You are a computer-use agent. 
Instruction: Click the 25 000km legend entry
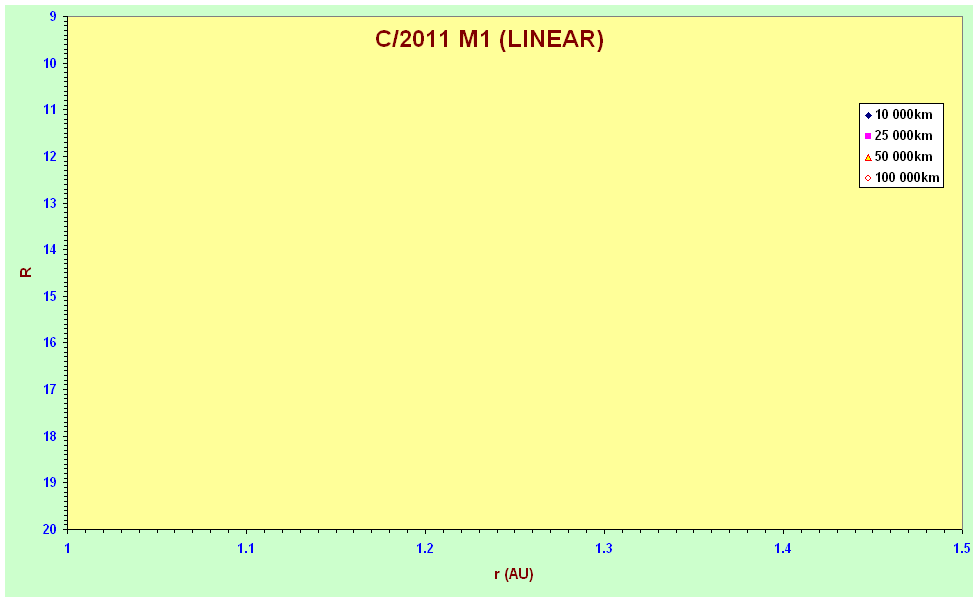pyautogui.click(x=899, y=135)
